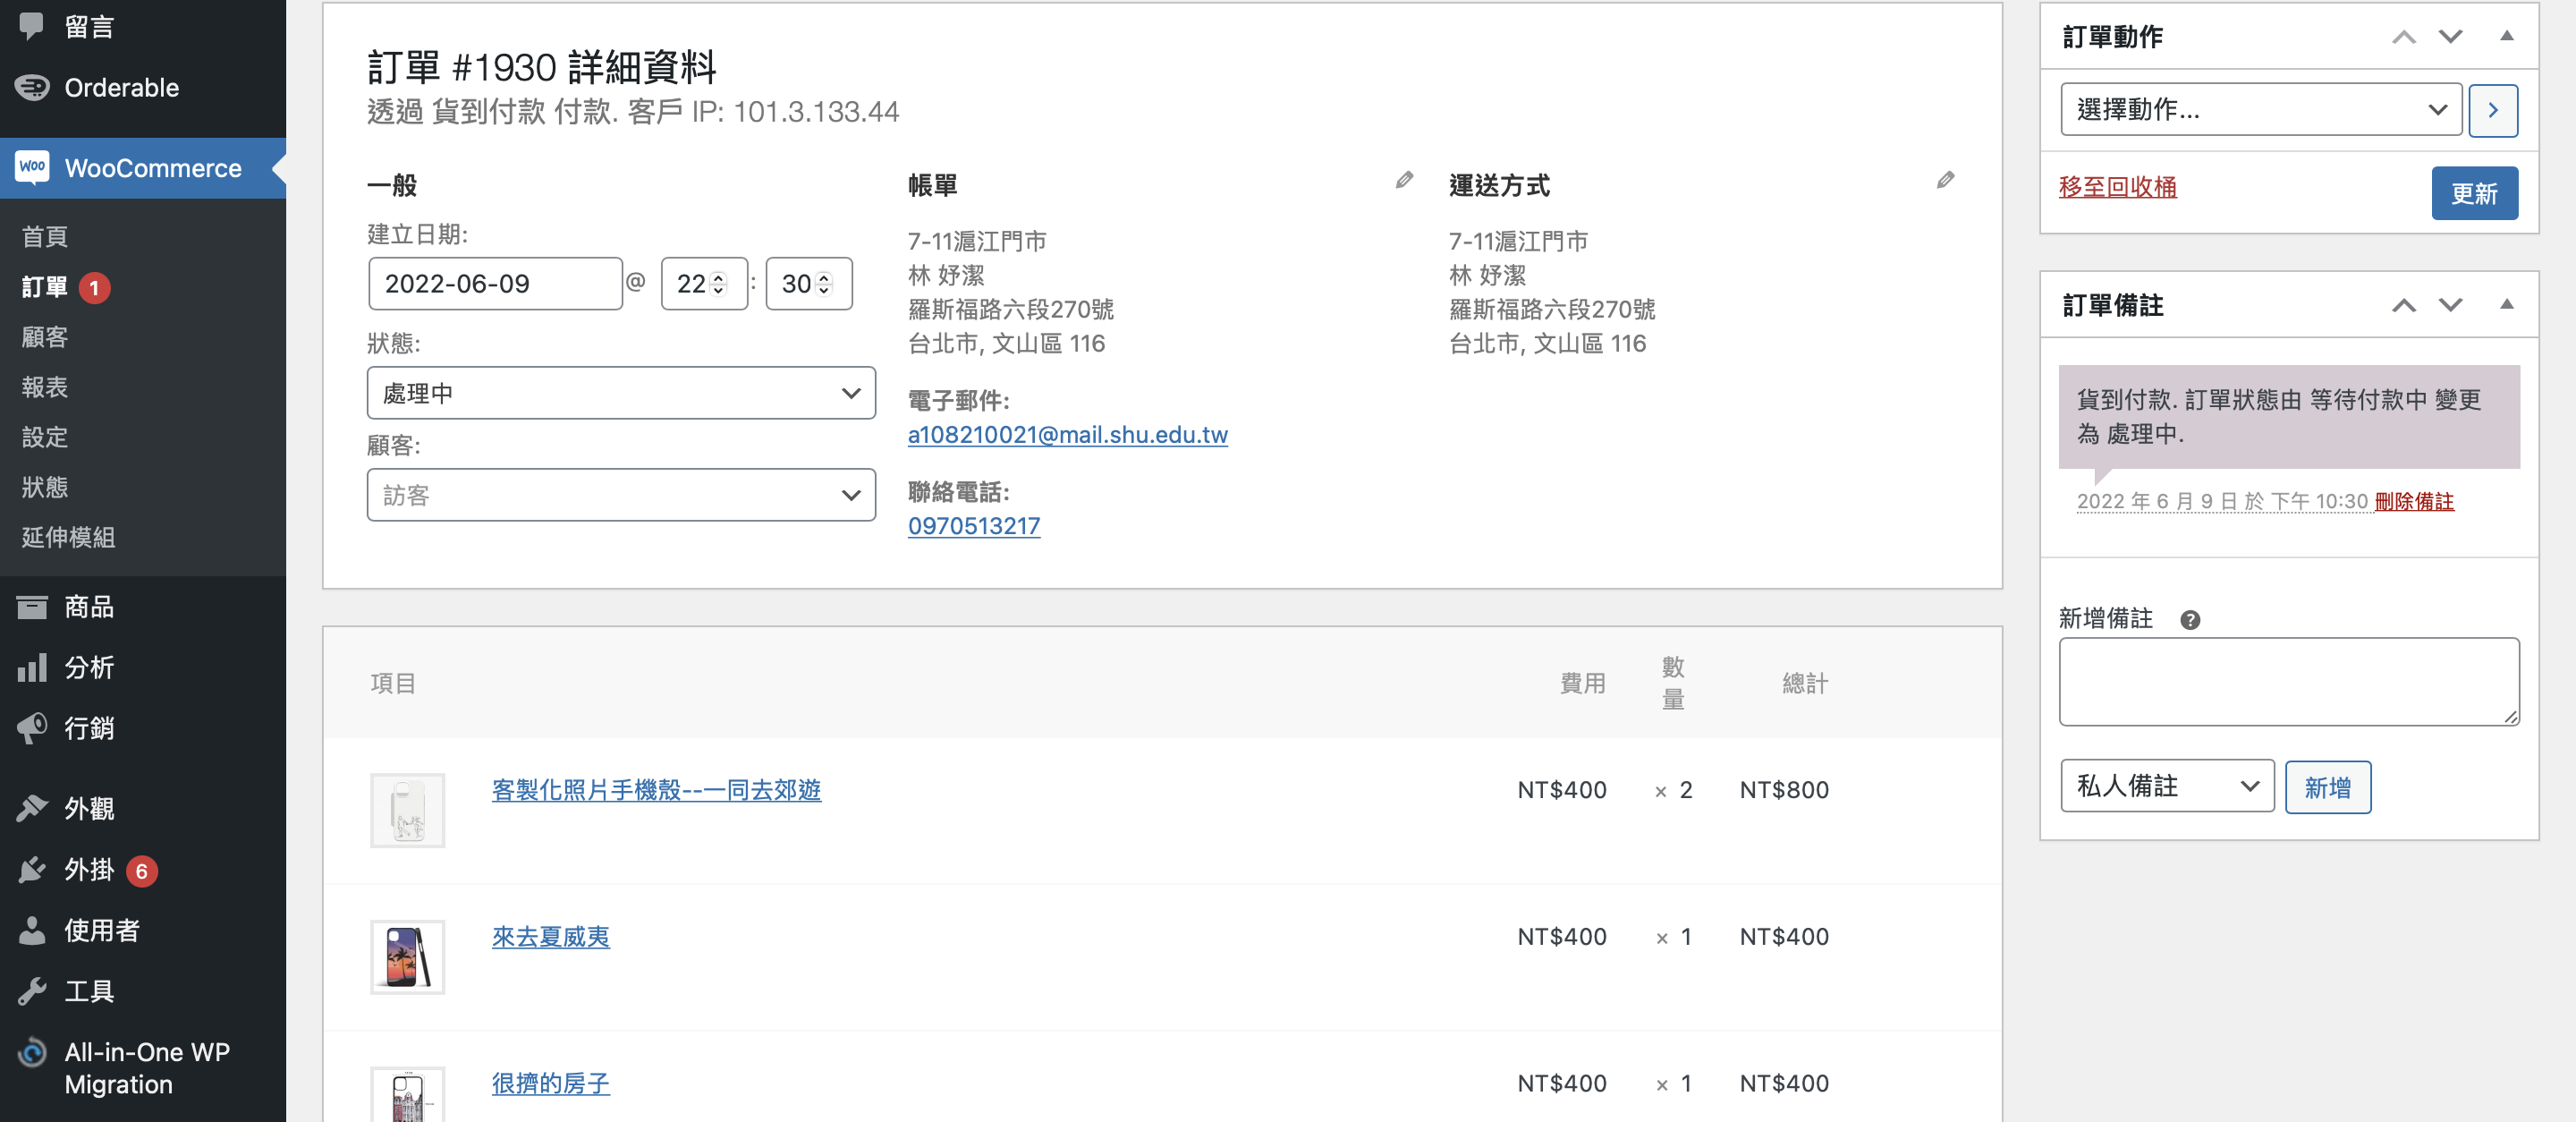Open 報表 submenu item
Image resolution: width=2576 pixels, height=1122 pixels.
point(45,387)
